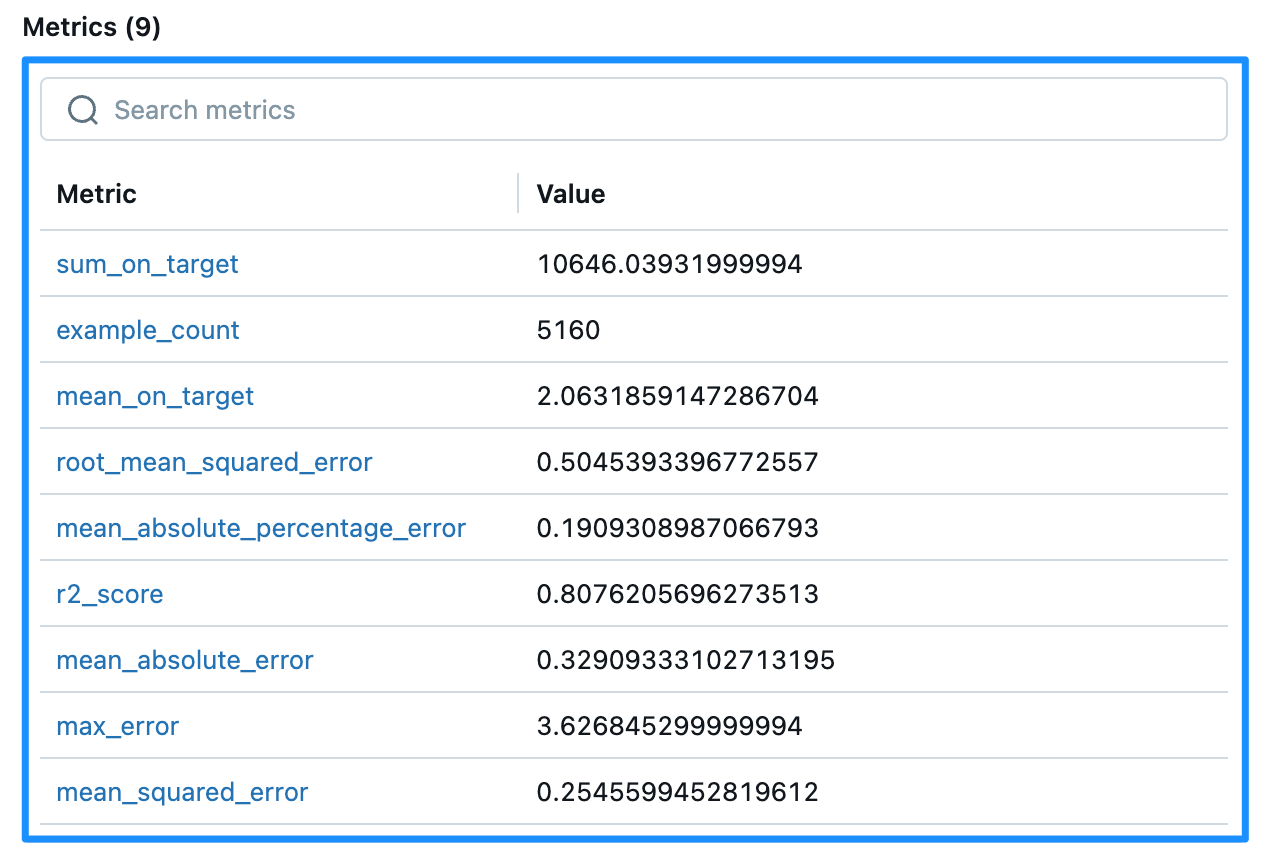The width and height of the screenshot is (1269, 855).
Task: Open the r2_score metric link
Action: pyautogui.click(x=110, y=594)
